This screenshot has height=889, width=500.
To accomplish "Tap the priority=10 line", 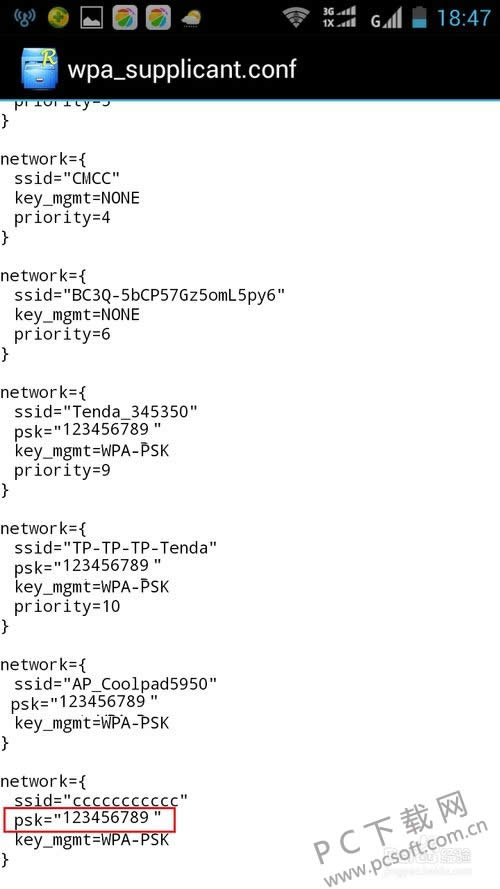I will 67,607.
